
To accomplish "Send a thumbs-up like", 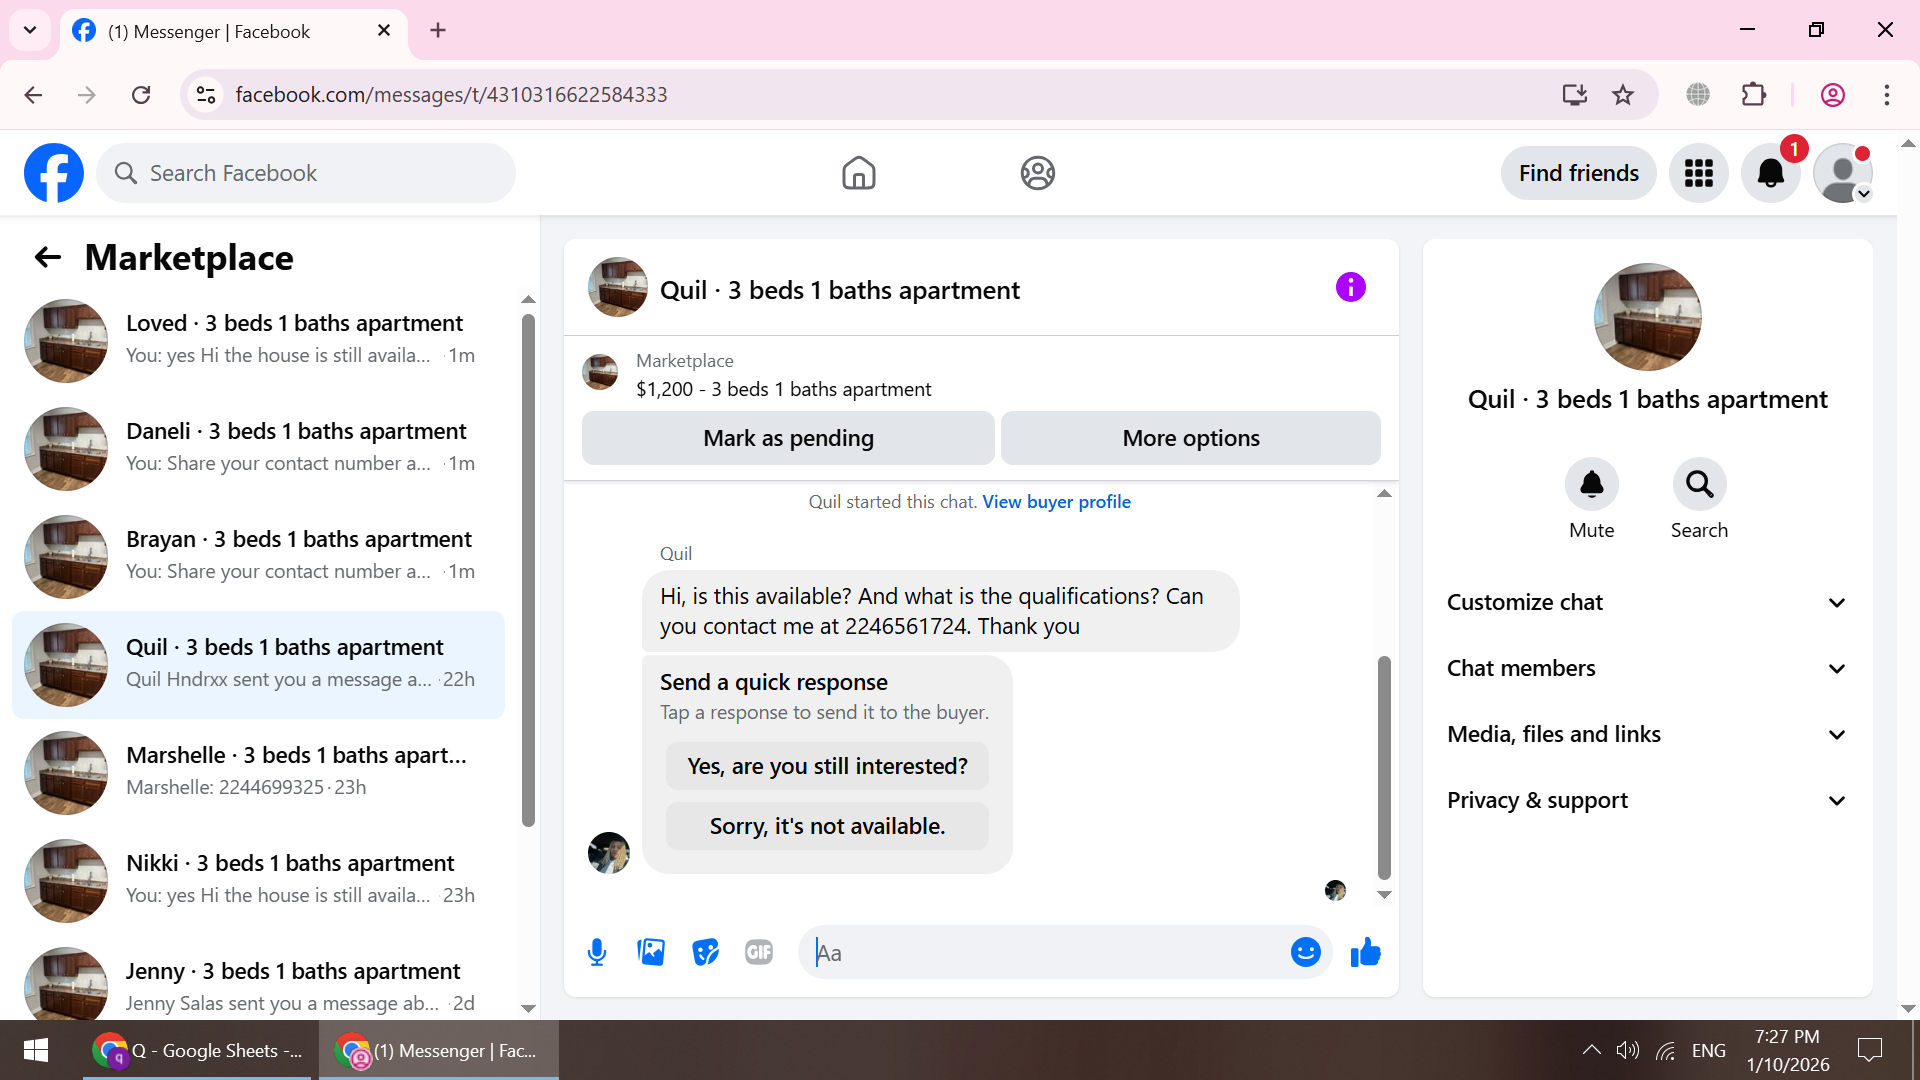I will click(1365, 952).
